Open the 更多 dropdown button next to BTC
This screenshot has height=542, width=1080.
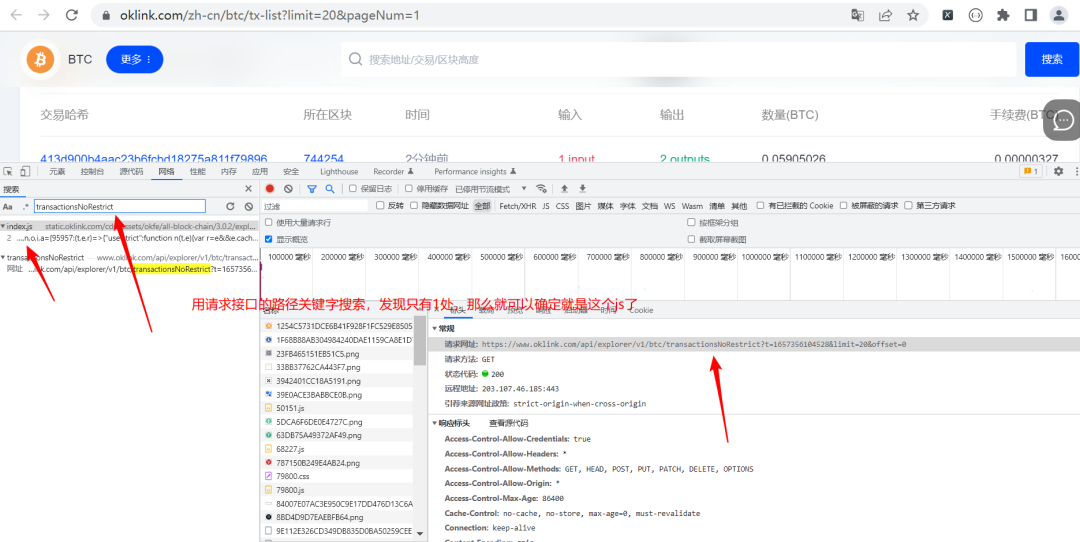click(134, 60)
